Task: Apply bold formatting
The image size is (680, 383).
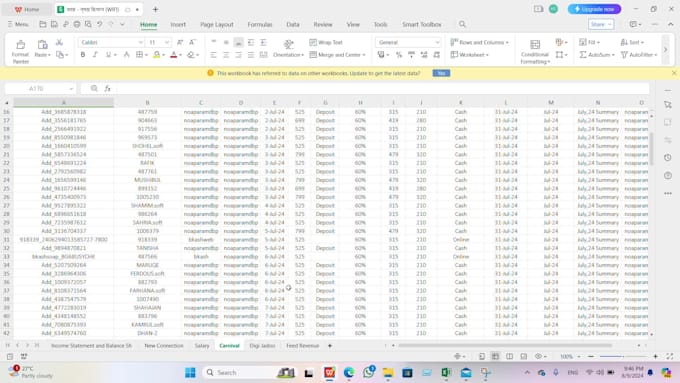Action: (83, 55)
